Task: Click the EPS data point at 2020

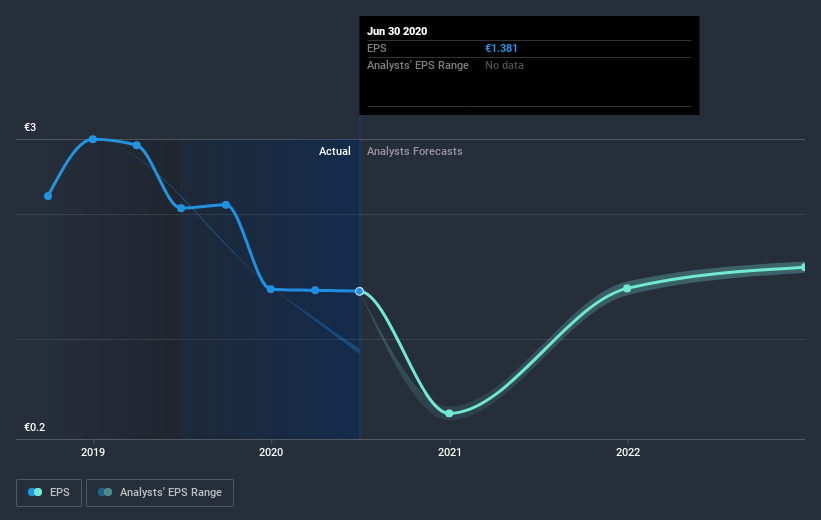Action: (271, 289)
